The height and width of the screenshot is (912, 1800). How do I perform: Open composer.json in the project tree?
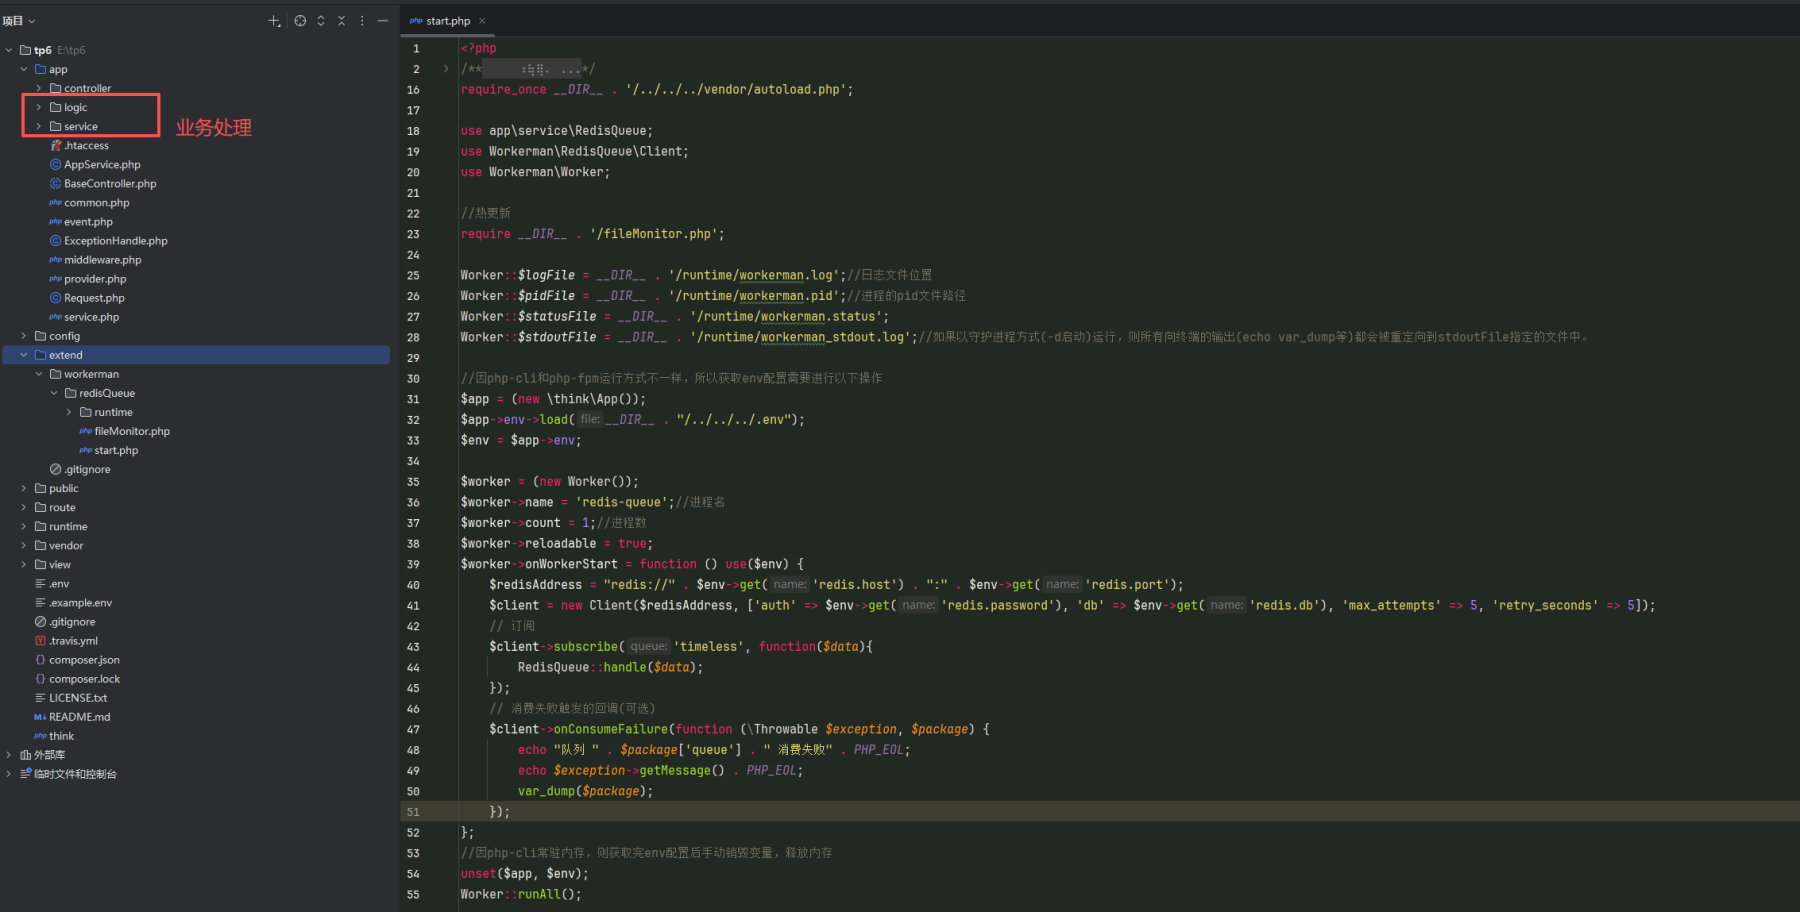tap(84, 660)
